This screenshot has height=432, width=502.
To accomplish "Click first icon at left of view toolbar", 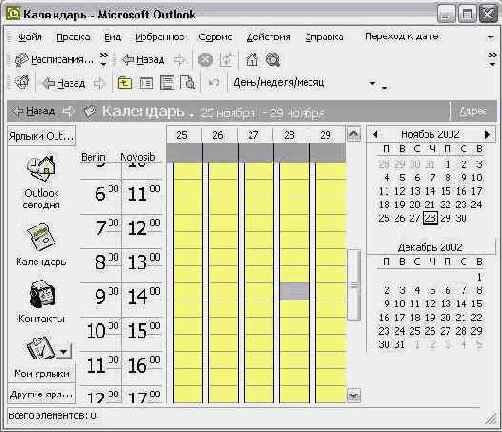I will coord(22,82).
